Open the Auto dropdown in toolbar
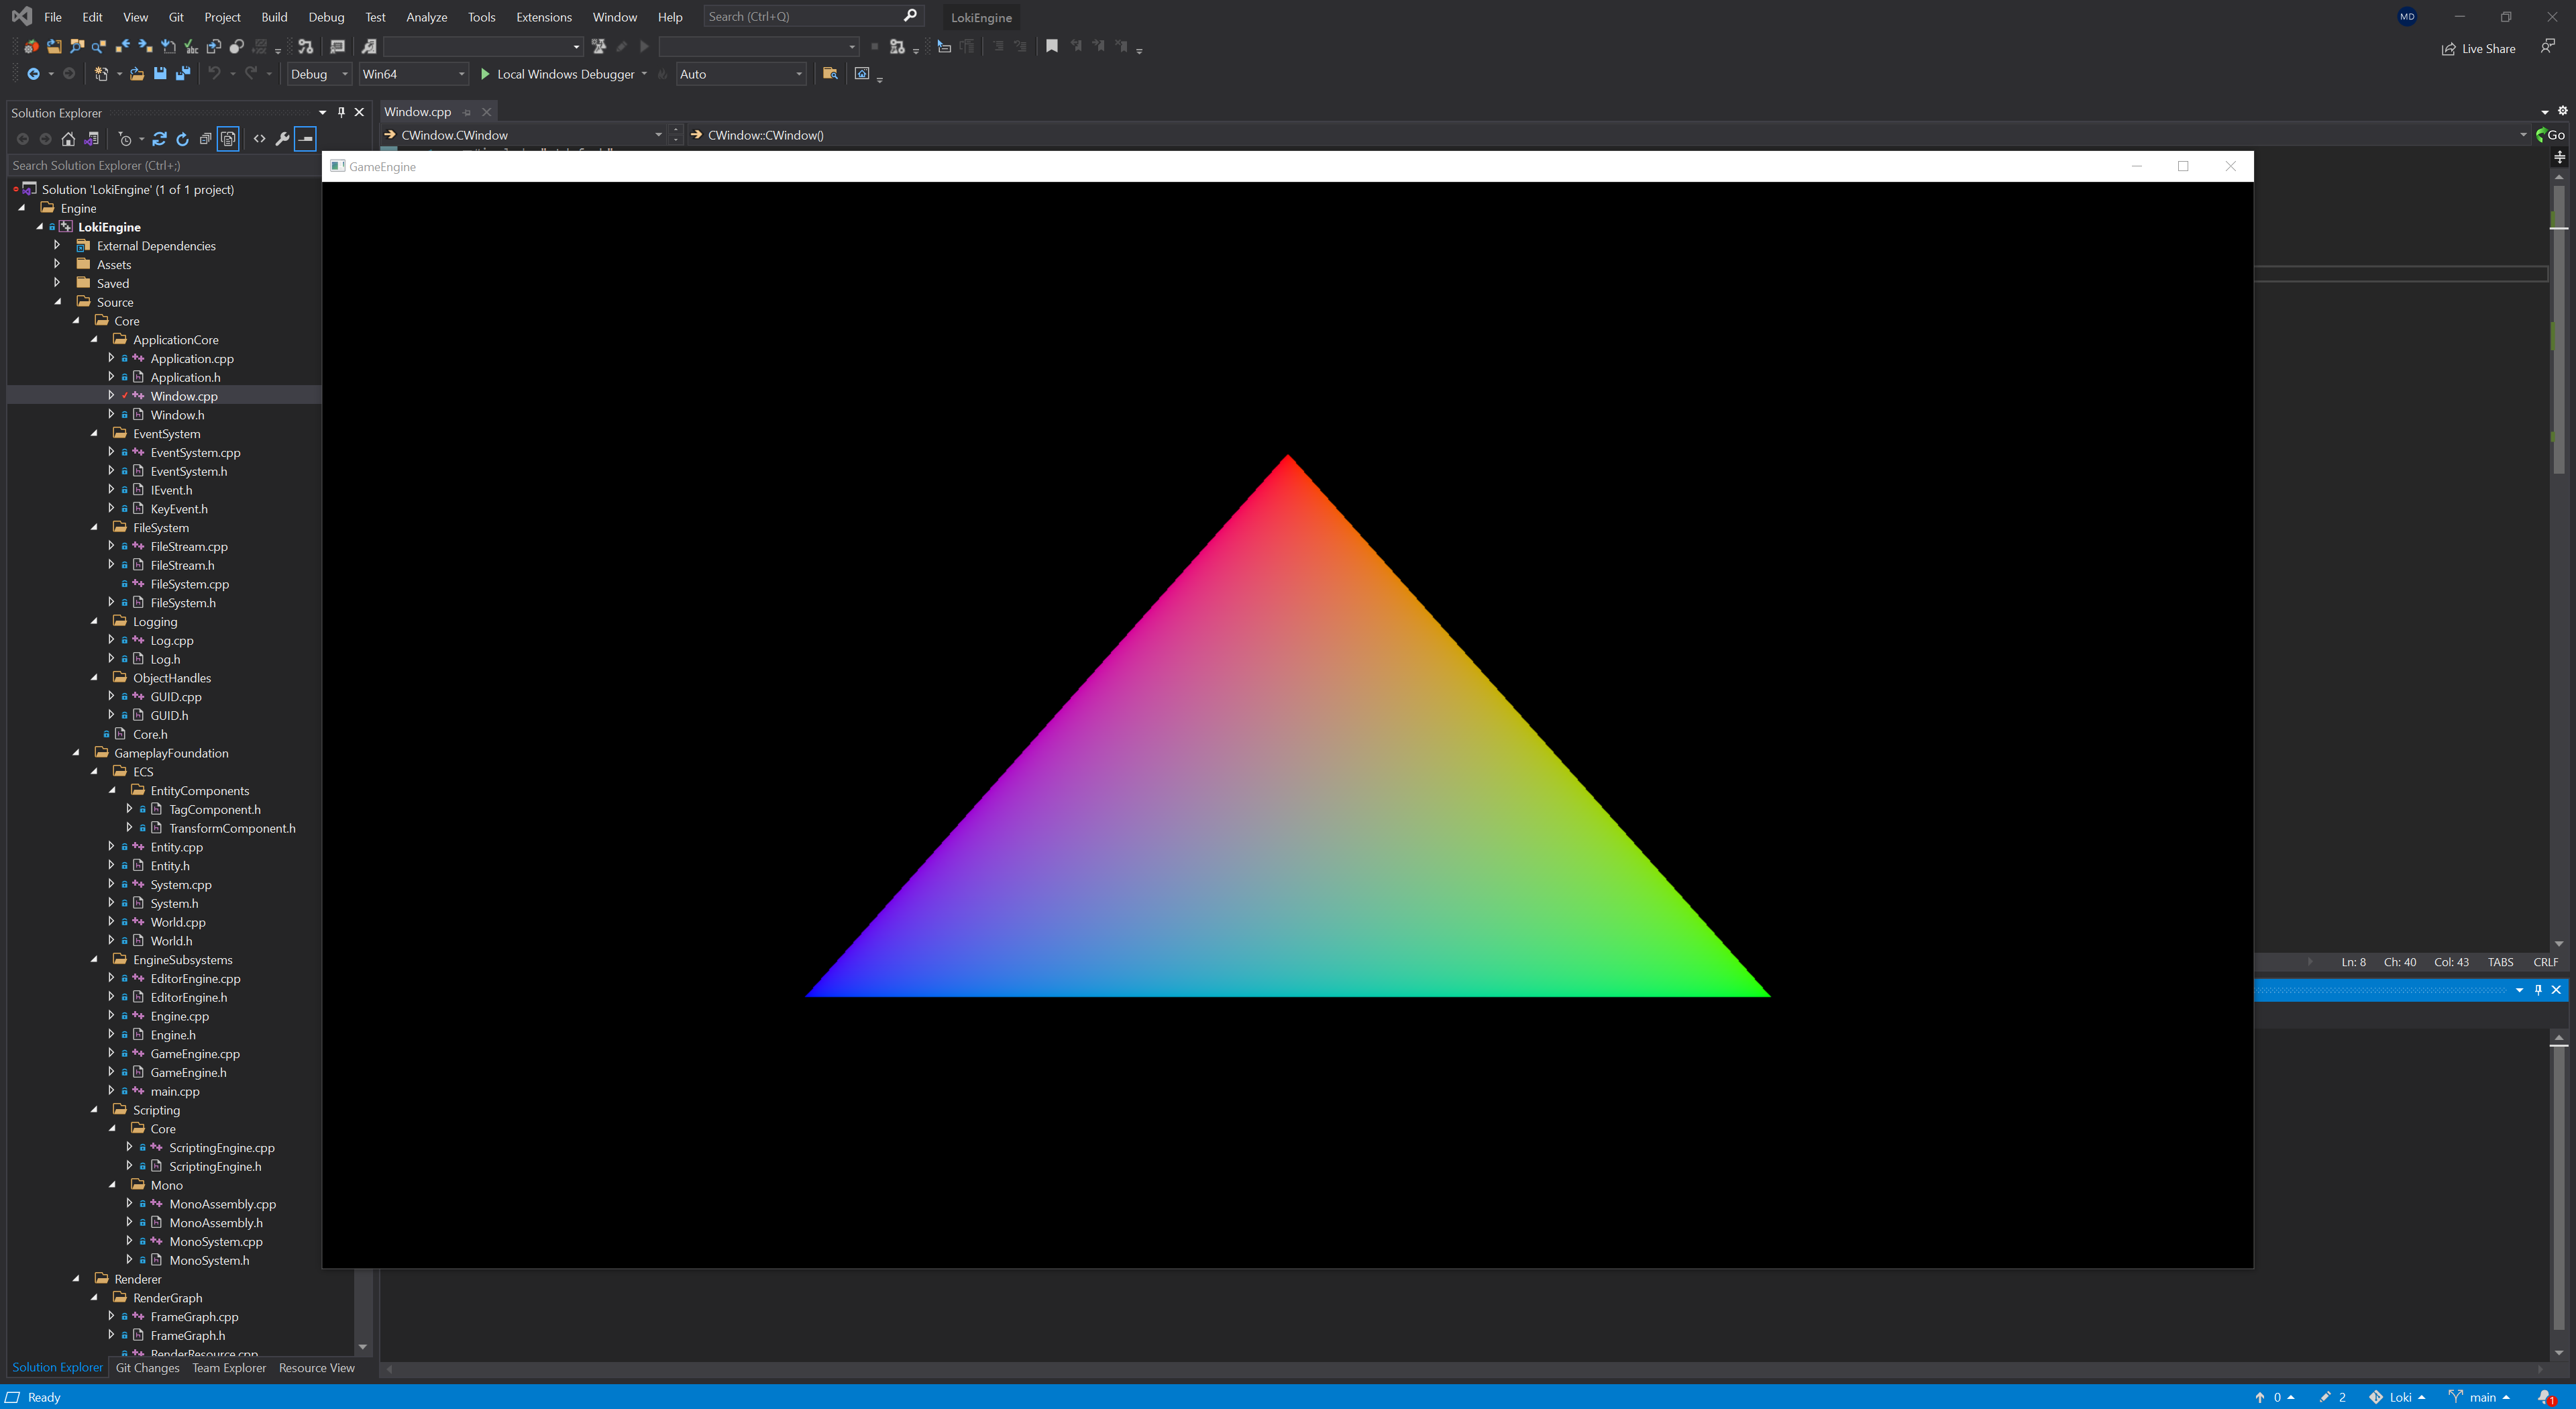 point(741,74)
